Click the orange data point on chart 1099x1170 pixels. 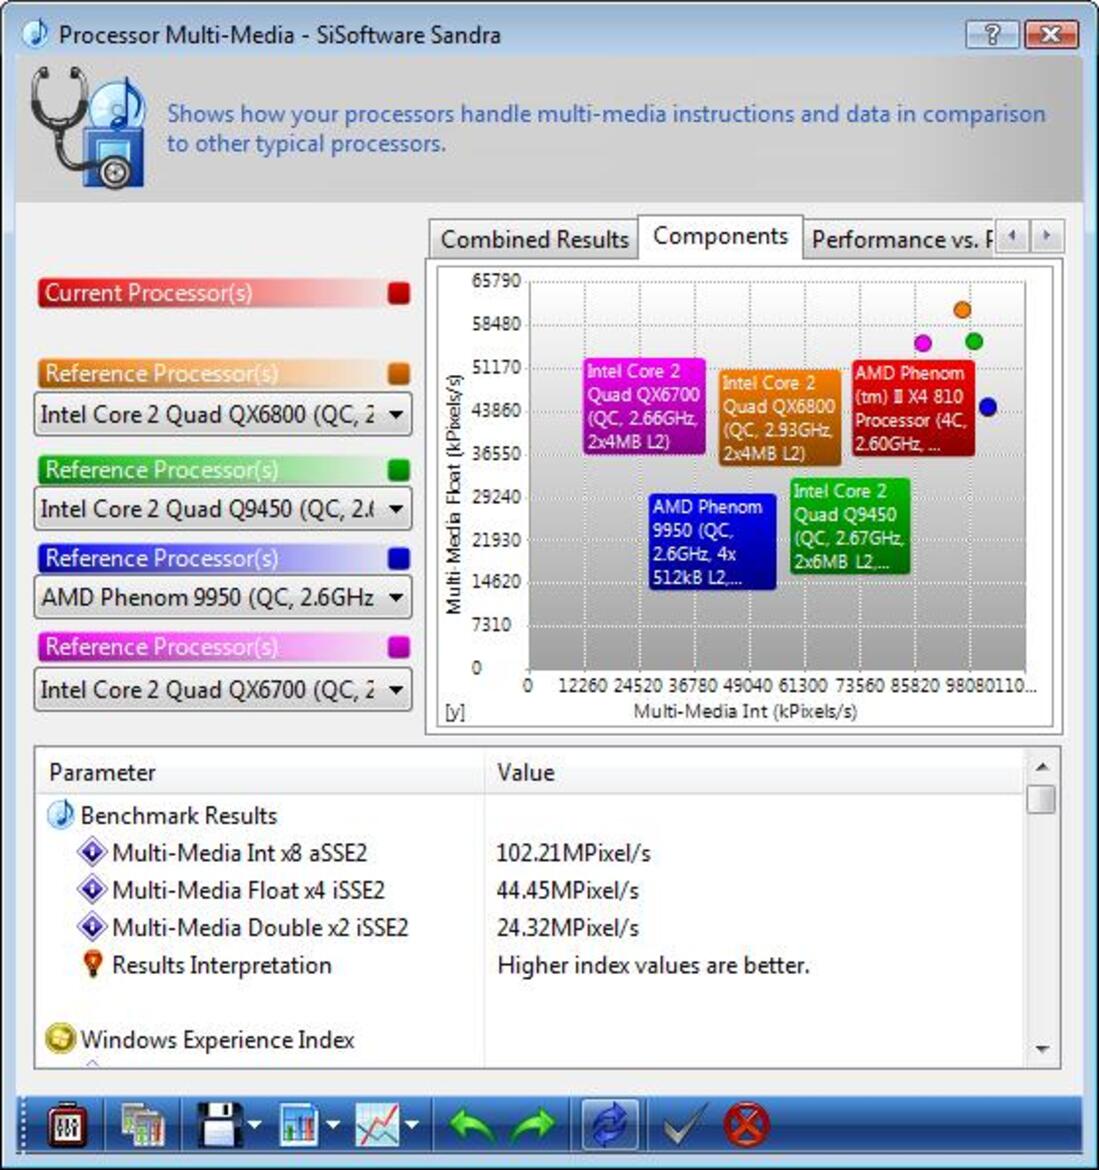click(962, 310)
